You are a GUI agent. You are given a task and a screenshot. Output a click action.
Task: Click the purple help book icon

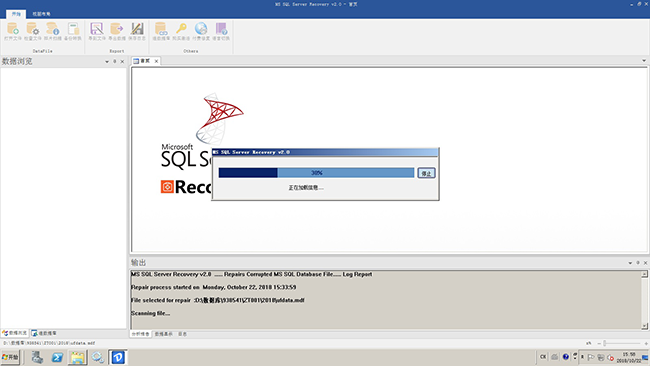[221, 29]
